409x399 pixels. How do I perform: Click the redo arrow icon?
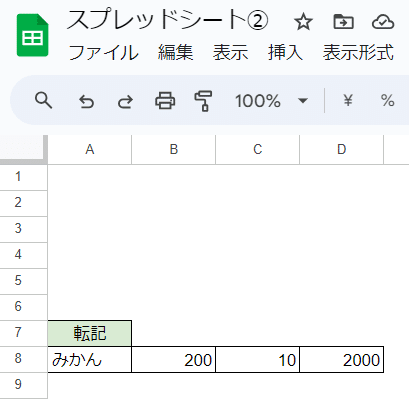pos(125,101)
